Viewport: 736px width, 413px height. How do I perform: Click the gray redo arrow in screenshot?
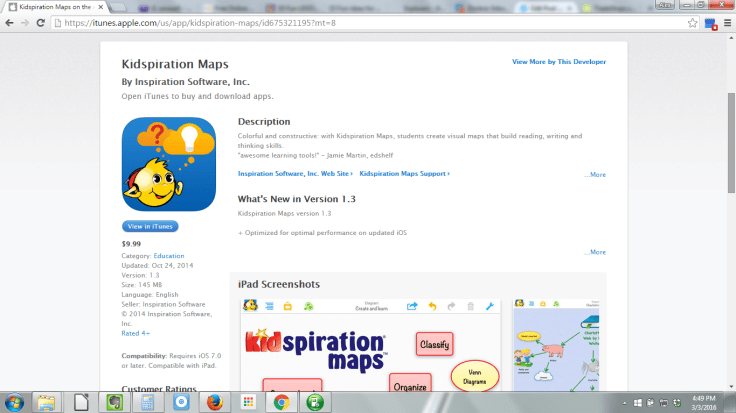[x=451, y=306]
